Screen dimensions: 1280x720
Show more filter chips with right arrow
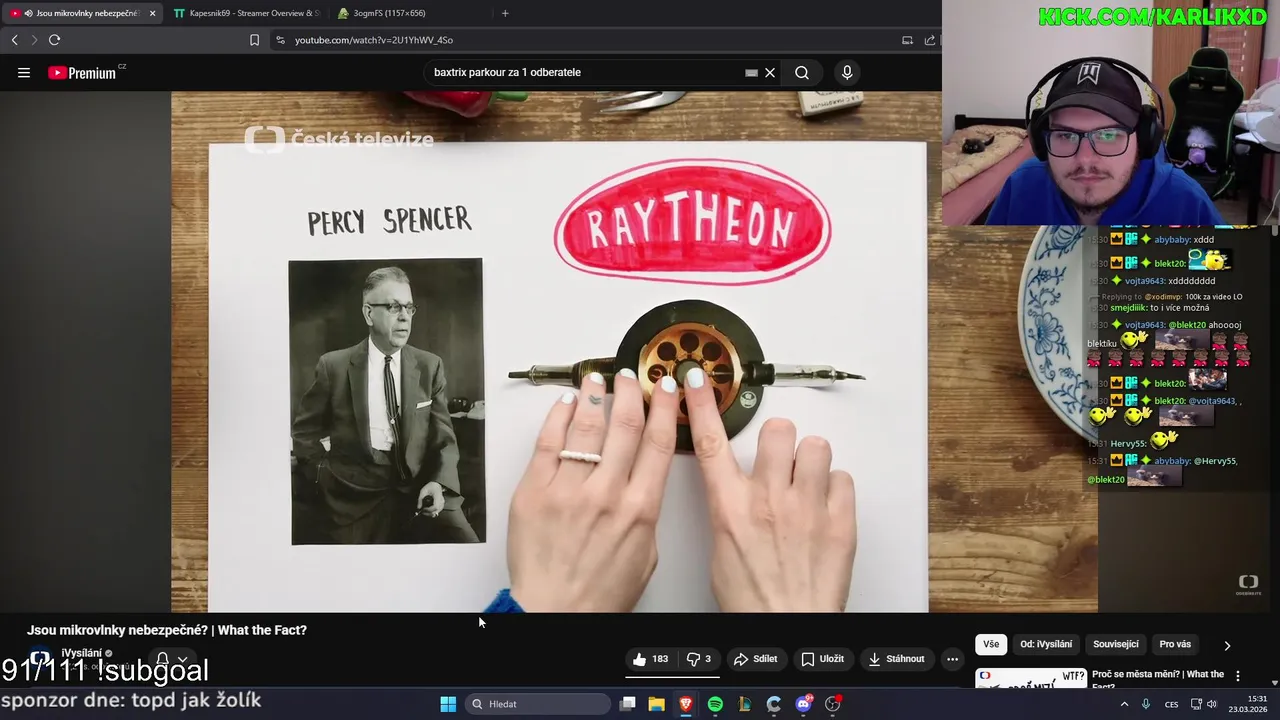(x=1227, y=645)
